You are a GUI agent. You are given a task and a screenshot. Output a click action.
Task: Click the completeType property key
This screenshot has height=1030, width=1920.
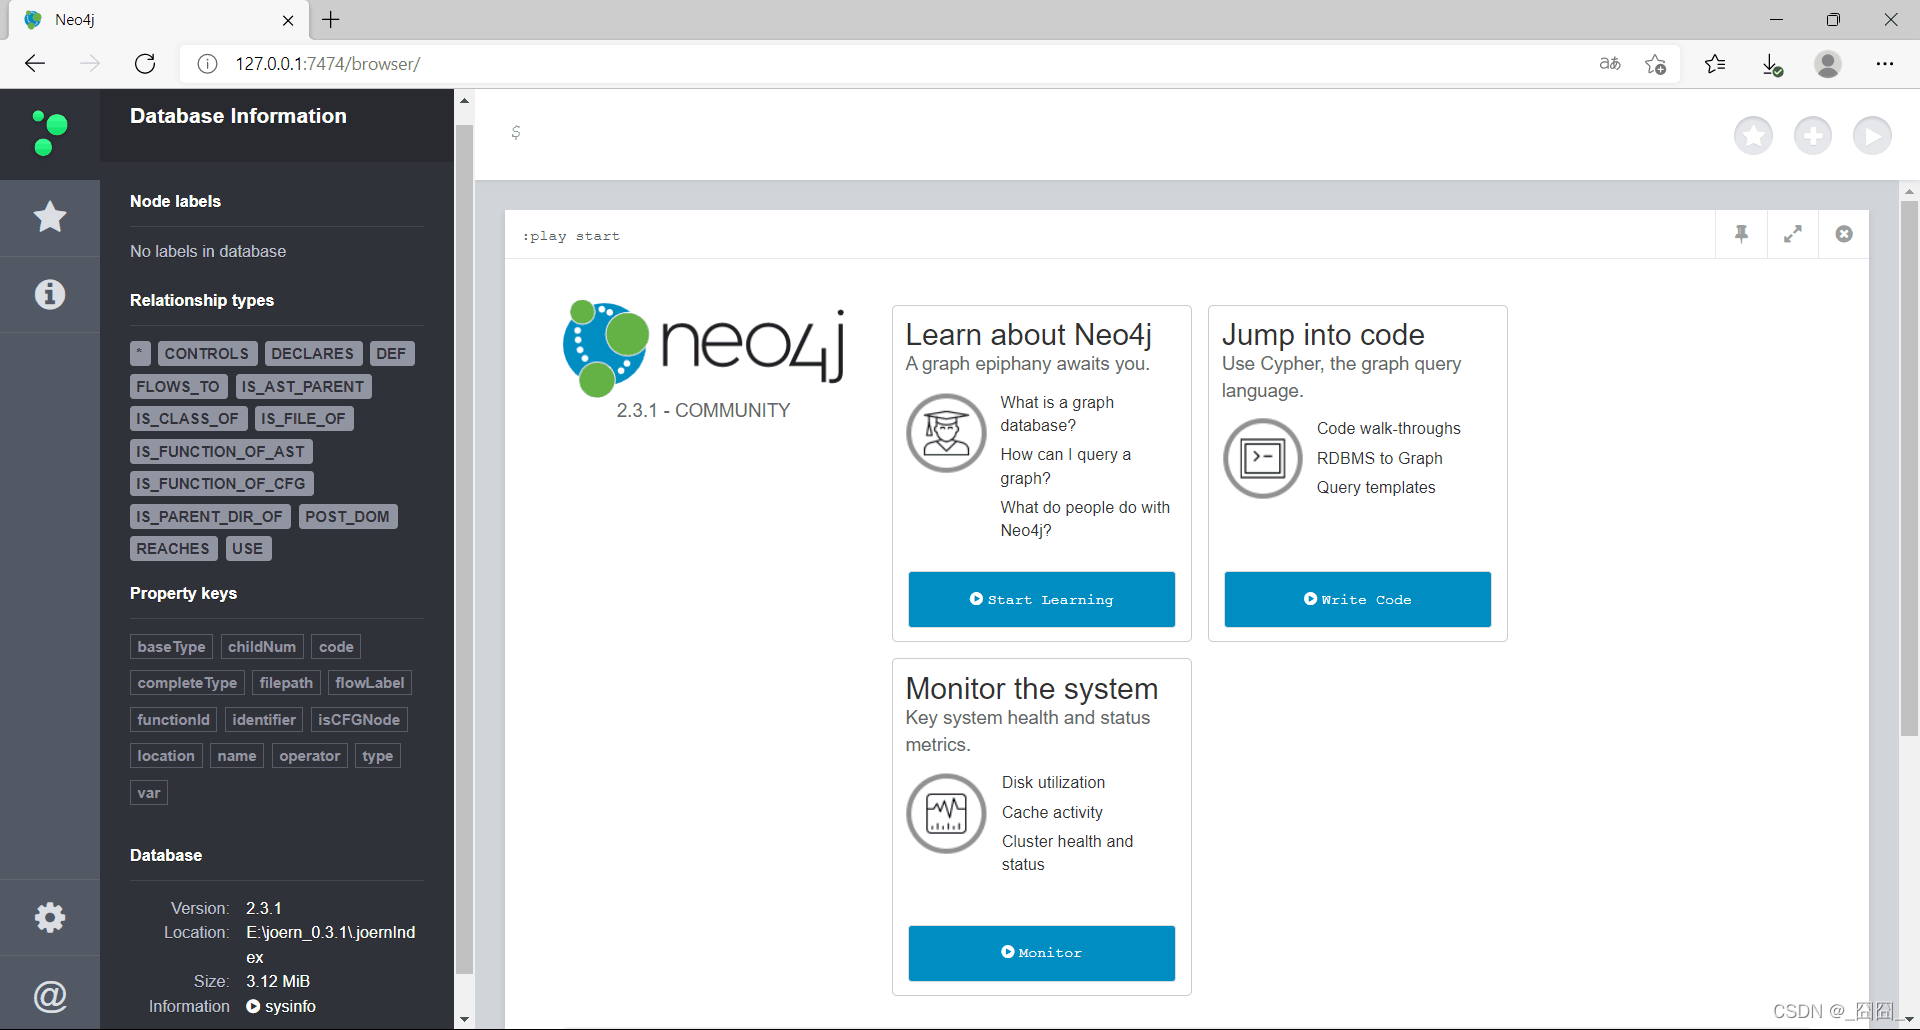point(187,683)
